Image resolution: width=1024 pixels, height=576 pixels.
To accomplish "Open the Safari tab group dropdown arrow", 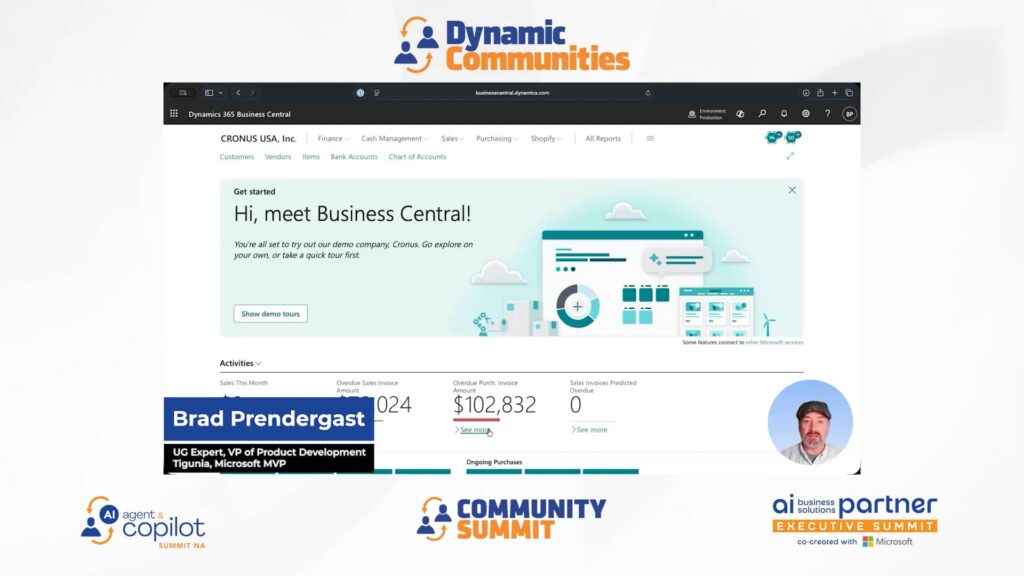I will pos(221,93).
